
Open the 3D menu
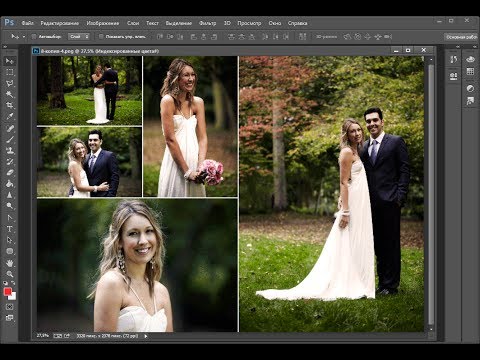pyautogui.click(x=227, y=23)
